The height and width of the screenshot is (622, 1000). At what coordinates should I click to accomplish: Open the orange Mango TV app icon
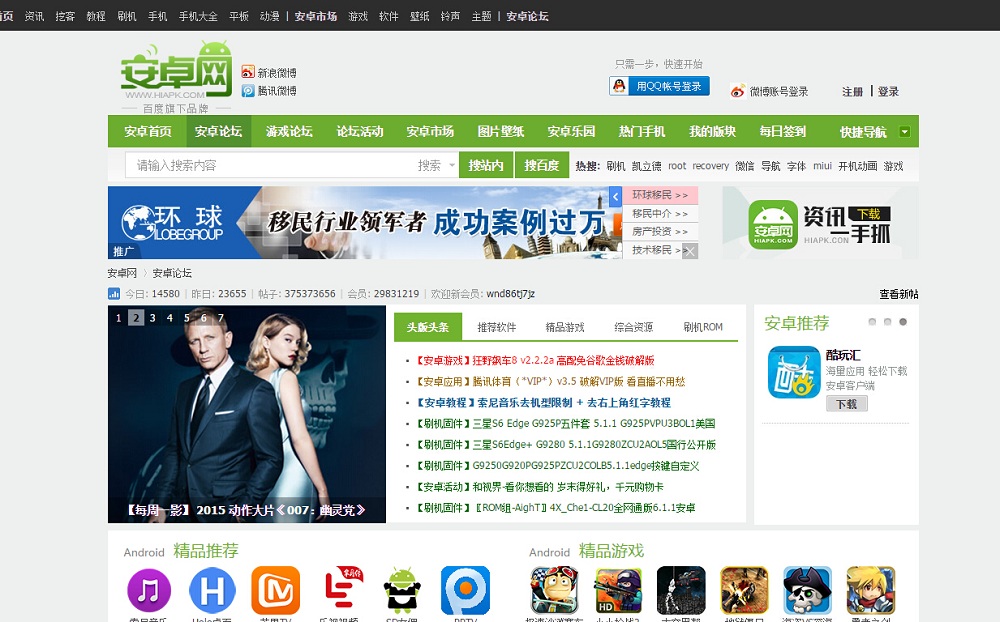[x=276, y=590]
